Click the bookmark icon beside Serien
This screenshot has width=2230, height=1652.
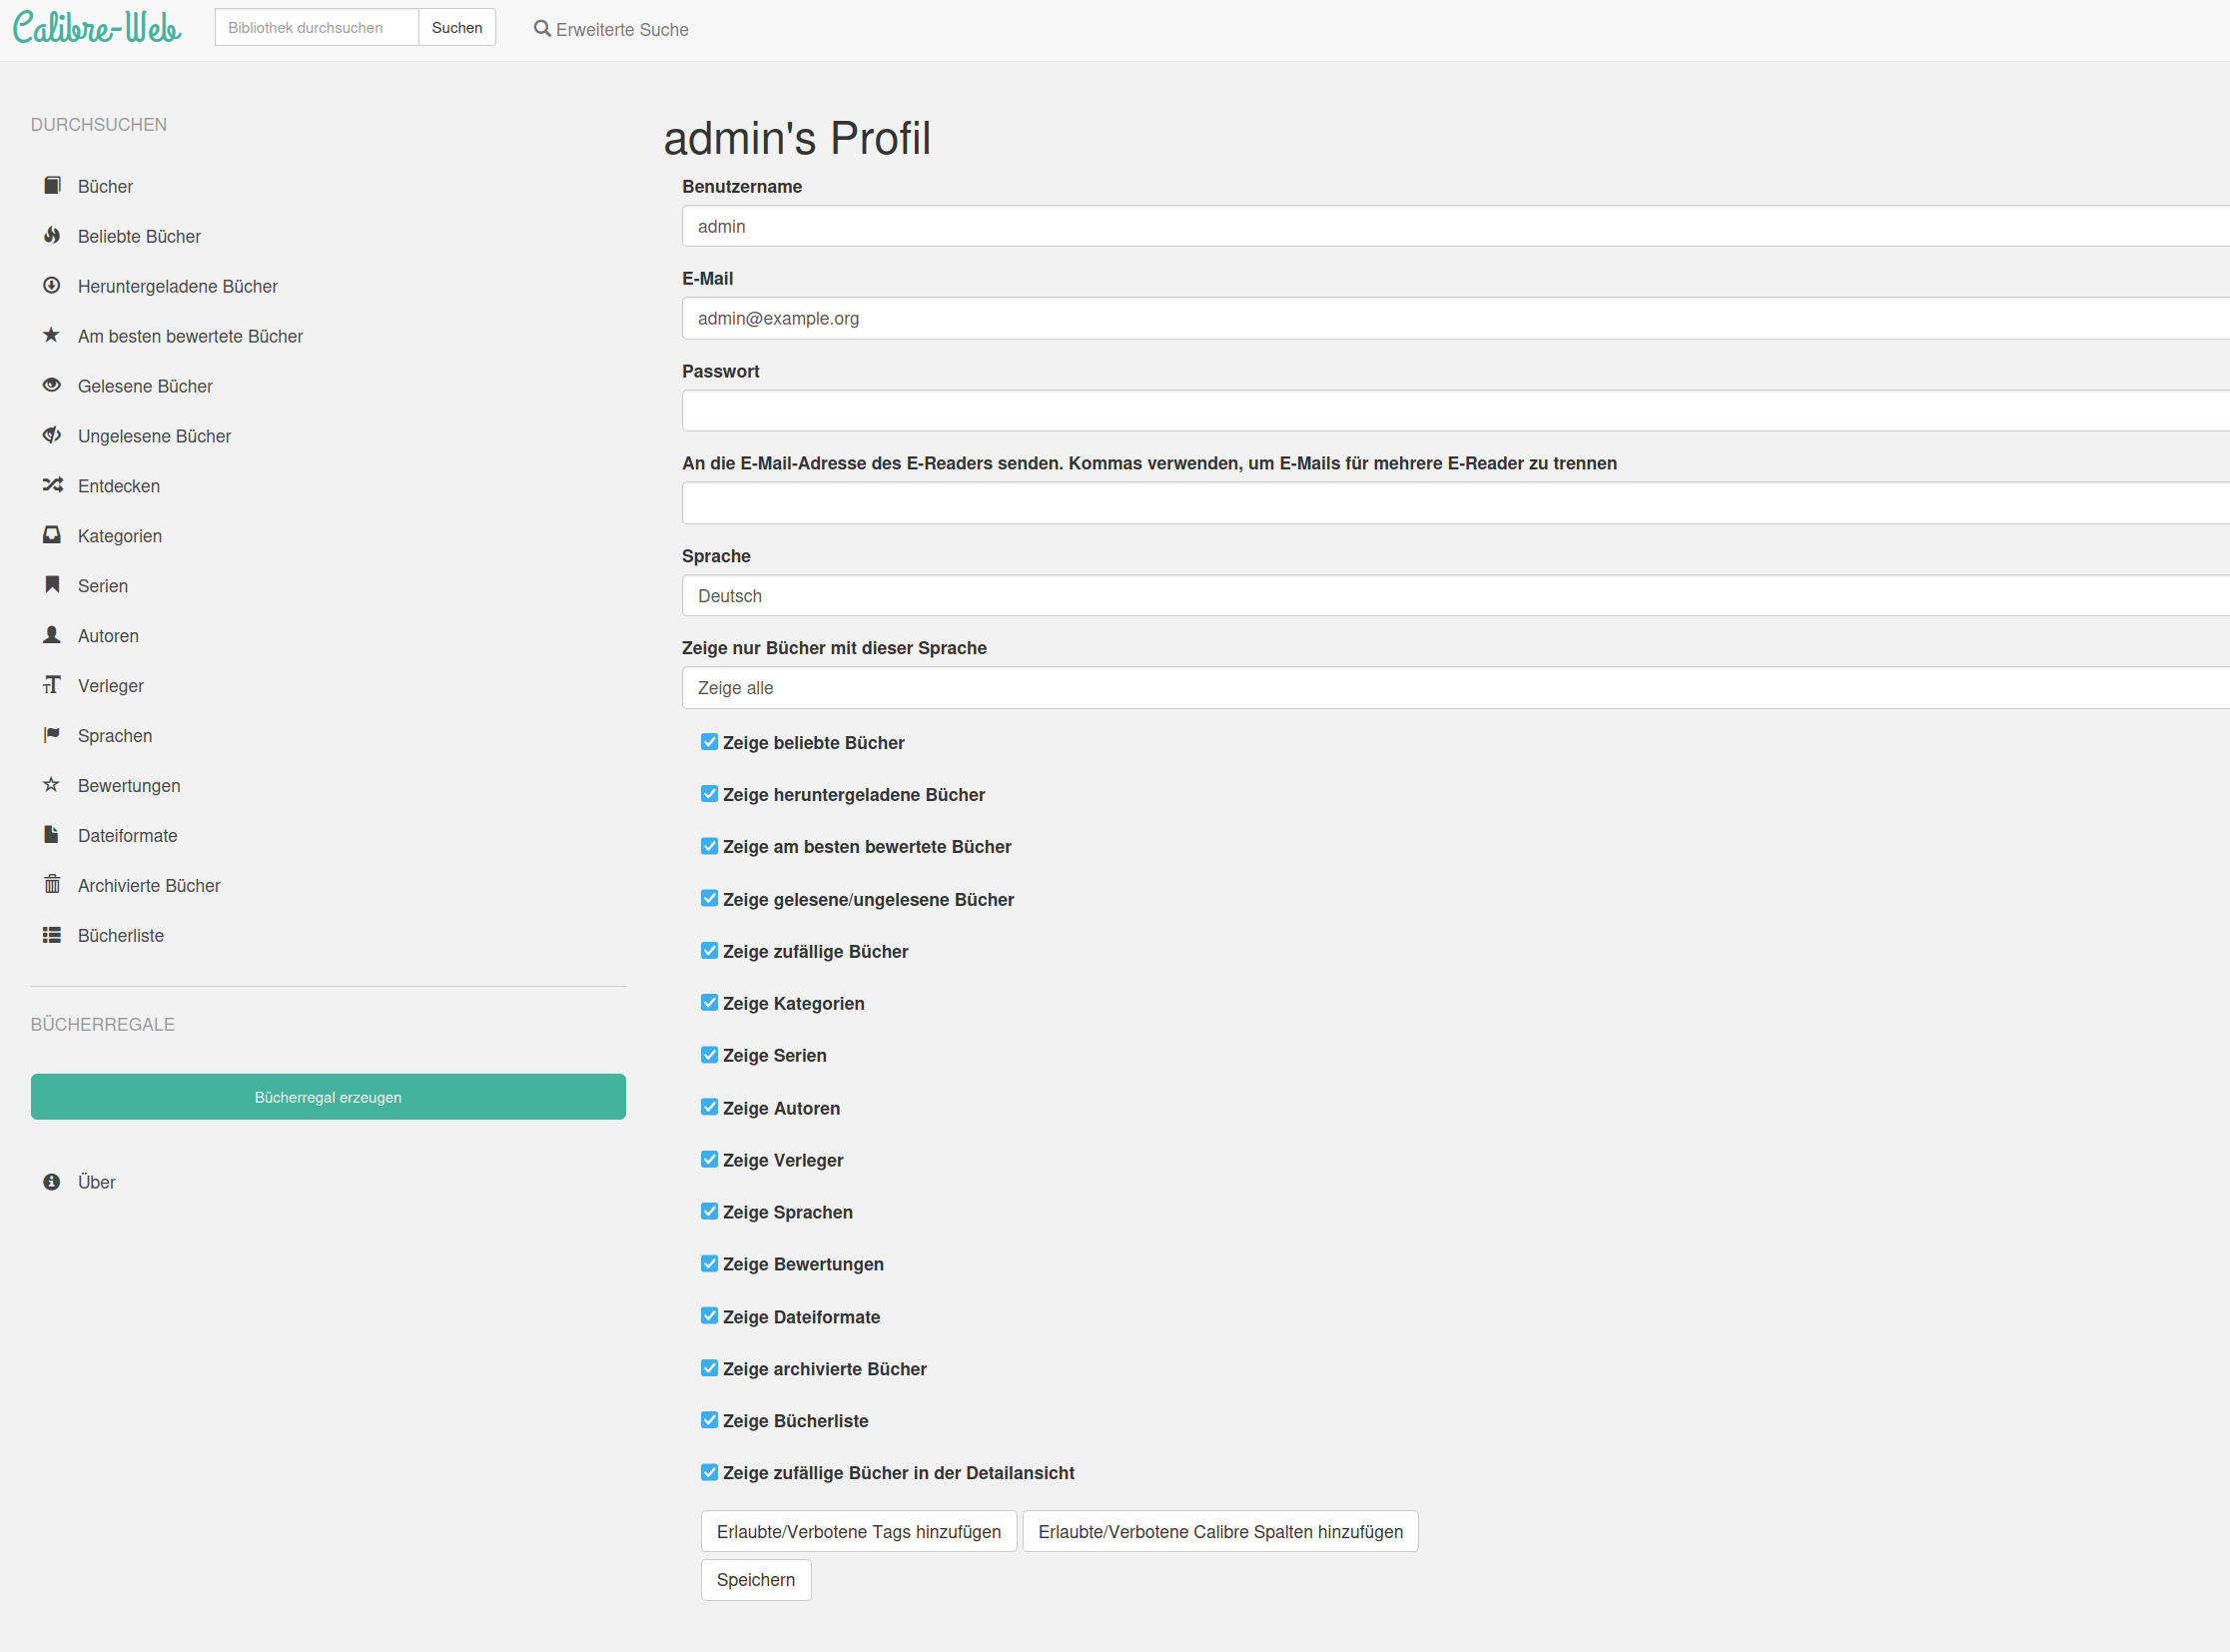click(52, 585)
